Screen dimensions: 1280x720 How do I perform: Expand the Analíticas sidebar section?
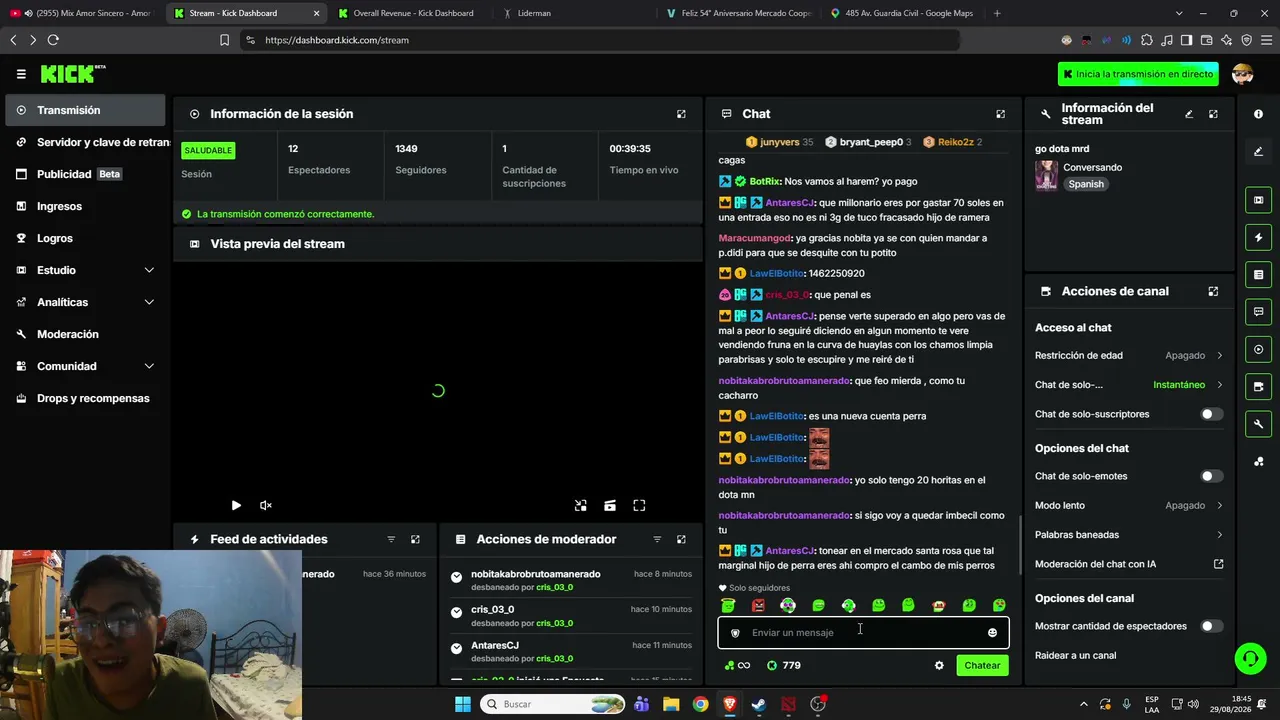[x=84, y=302]
